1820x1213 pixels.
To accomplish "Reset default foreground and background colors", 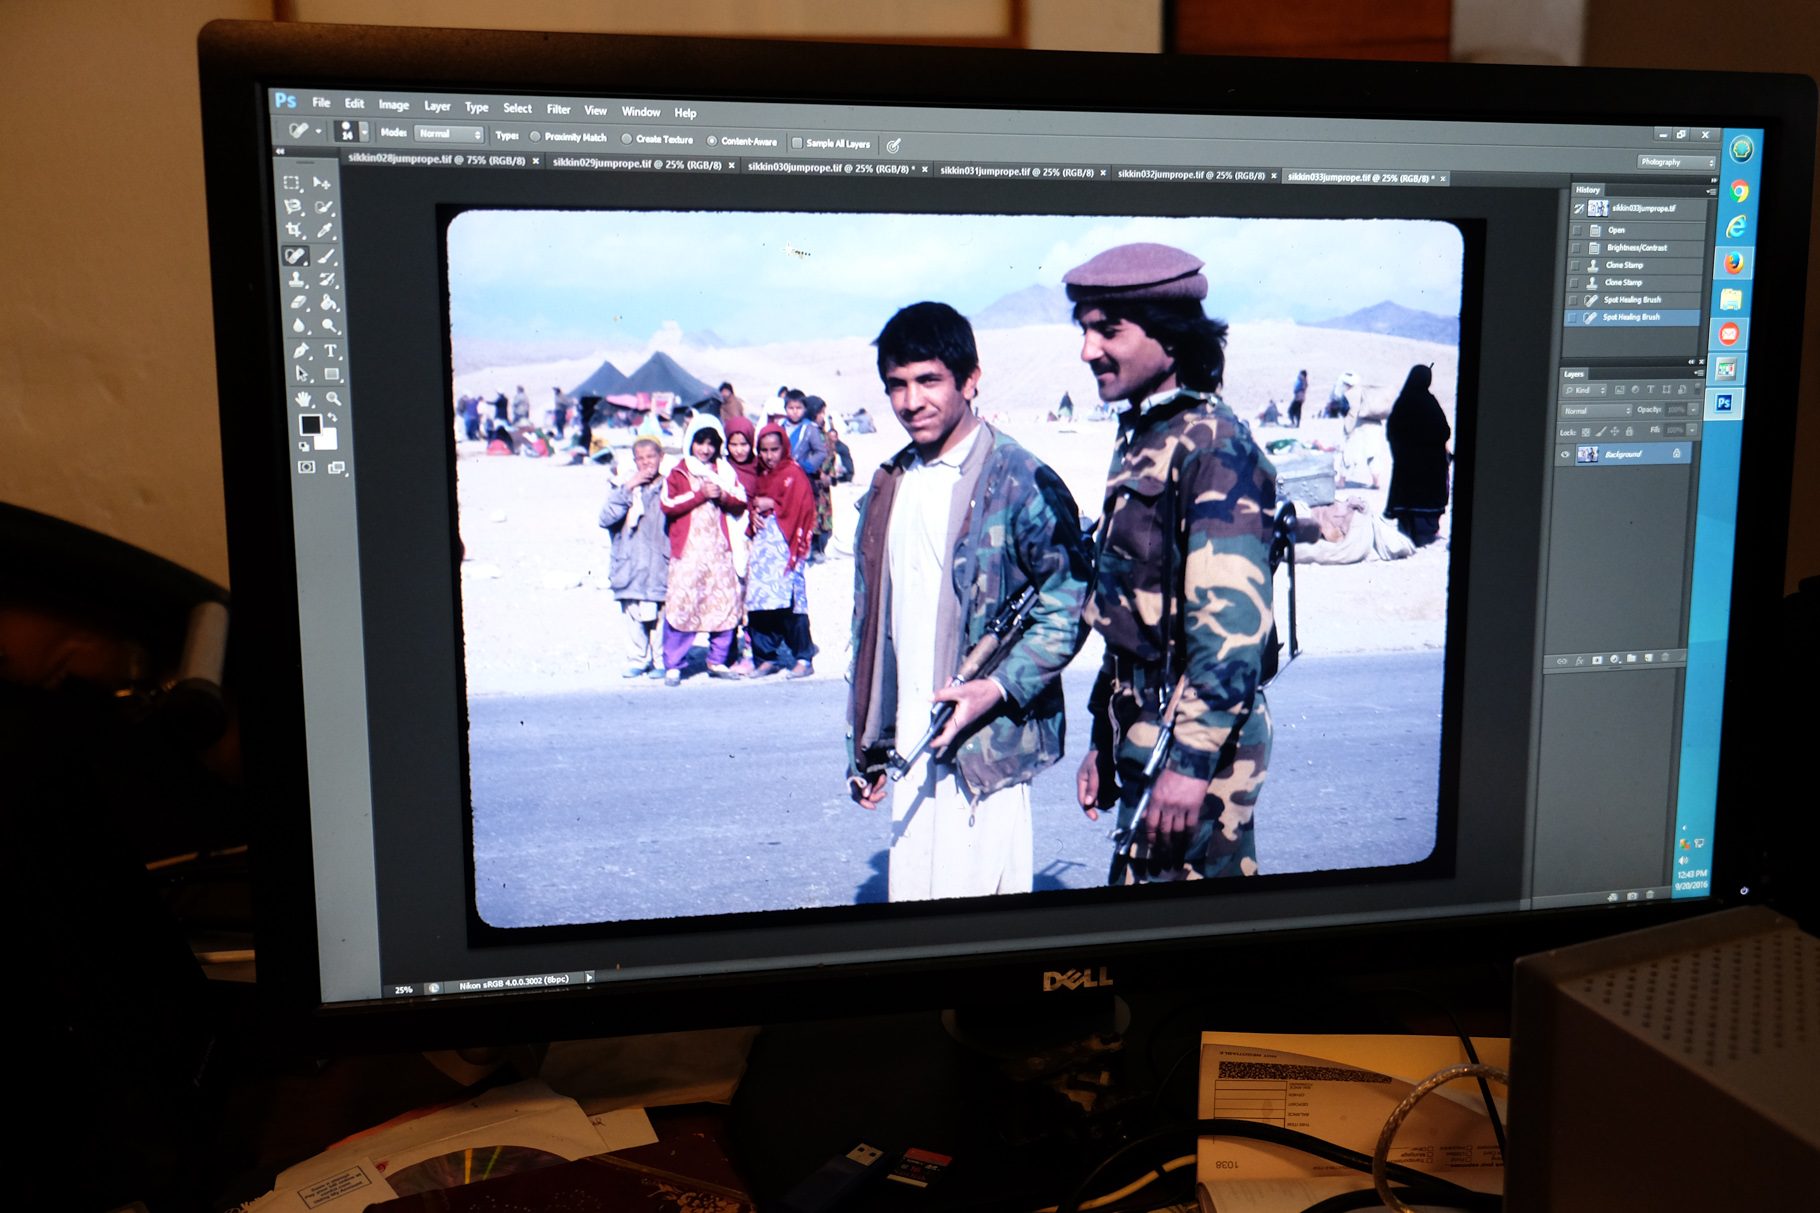I will tap(303, 446).
